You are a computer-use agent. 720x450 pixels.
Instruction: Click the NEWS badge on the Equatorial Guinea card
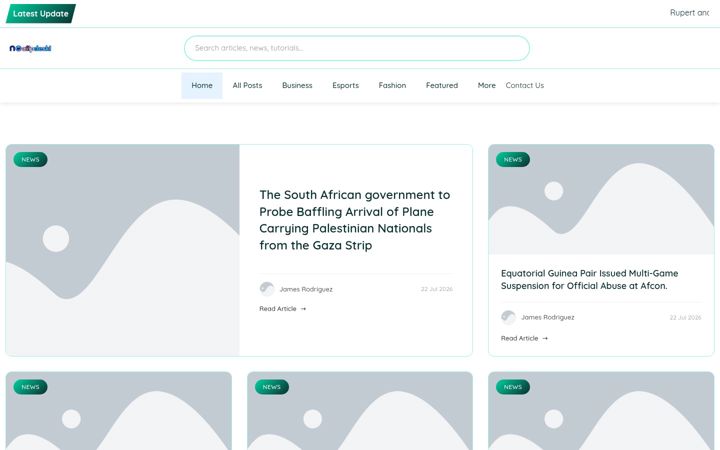513,159
